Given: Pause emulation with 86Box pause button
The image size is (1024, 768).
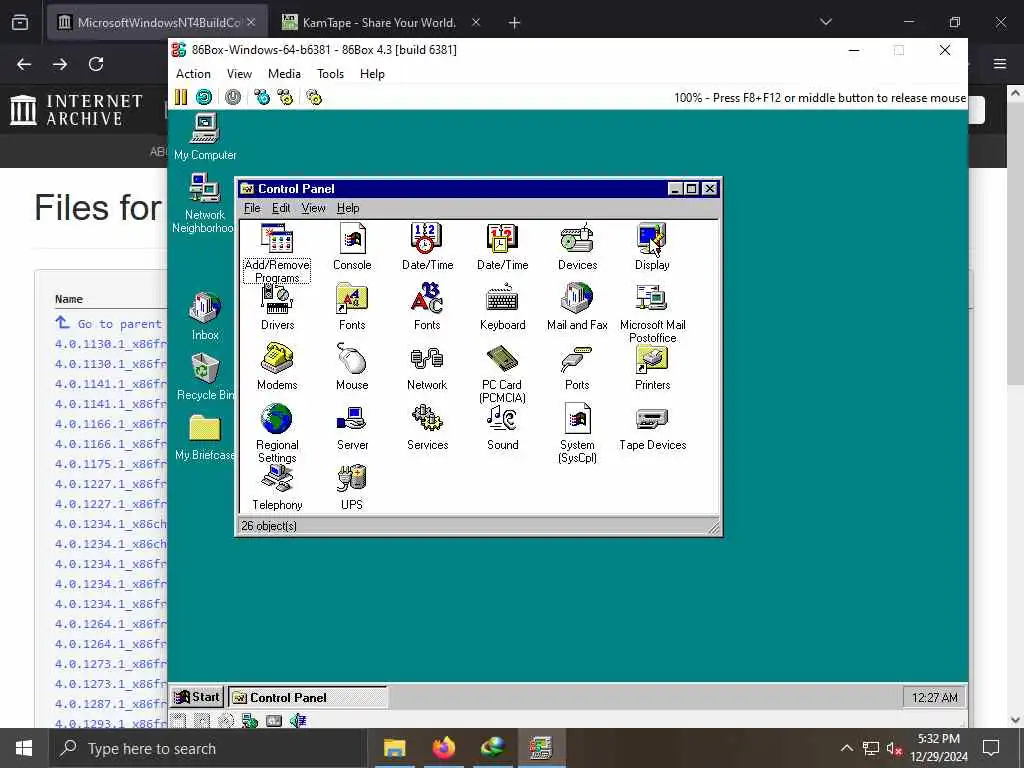Looking at the screenshot, I should [x=181, y=97].
